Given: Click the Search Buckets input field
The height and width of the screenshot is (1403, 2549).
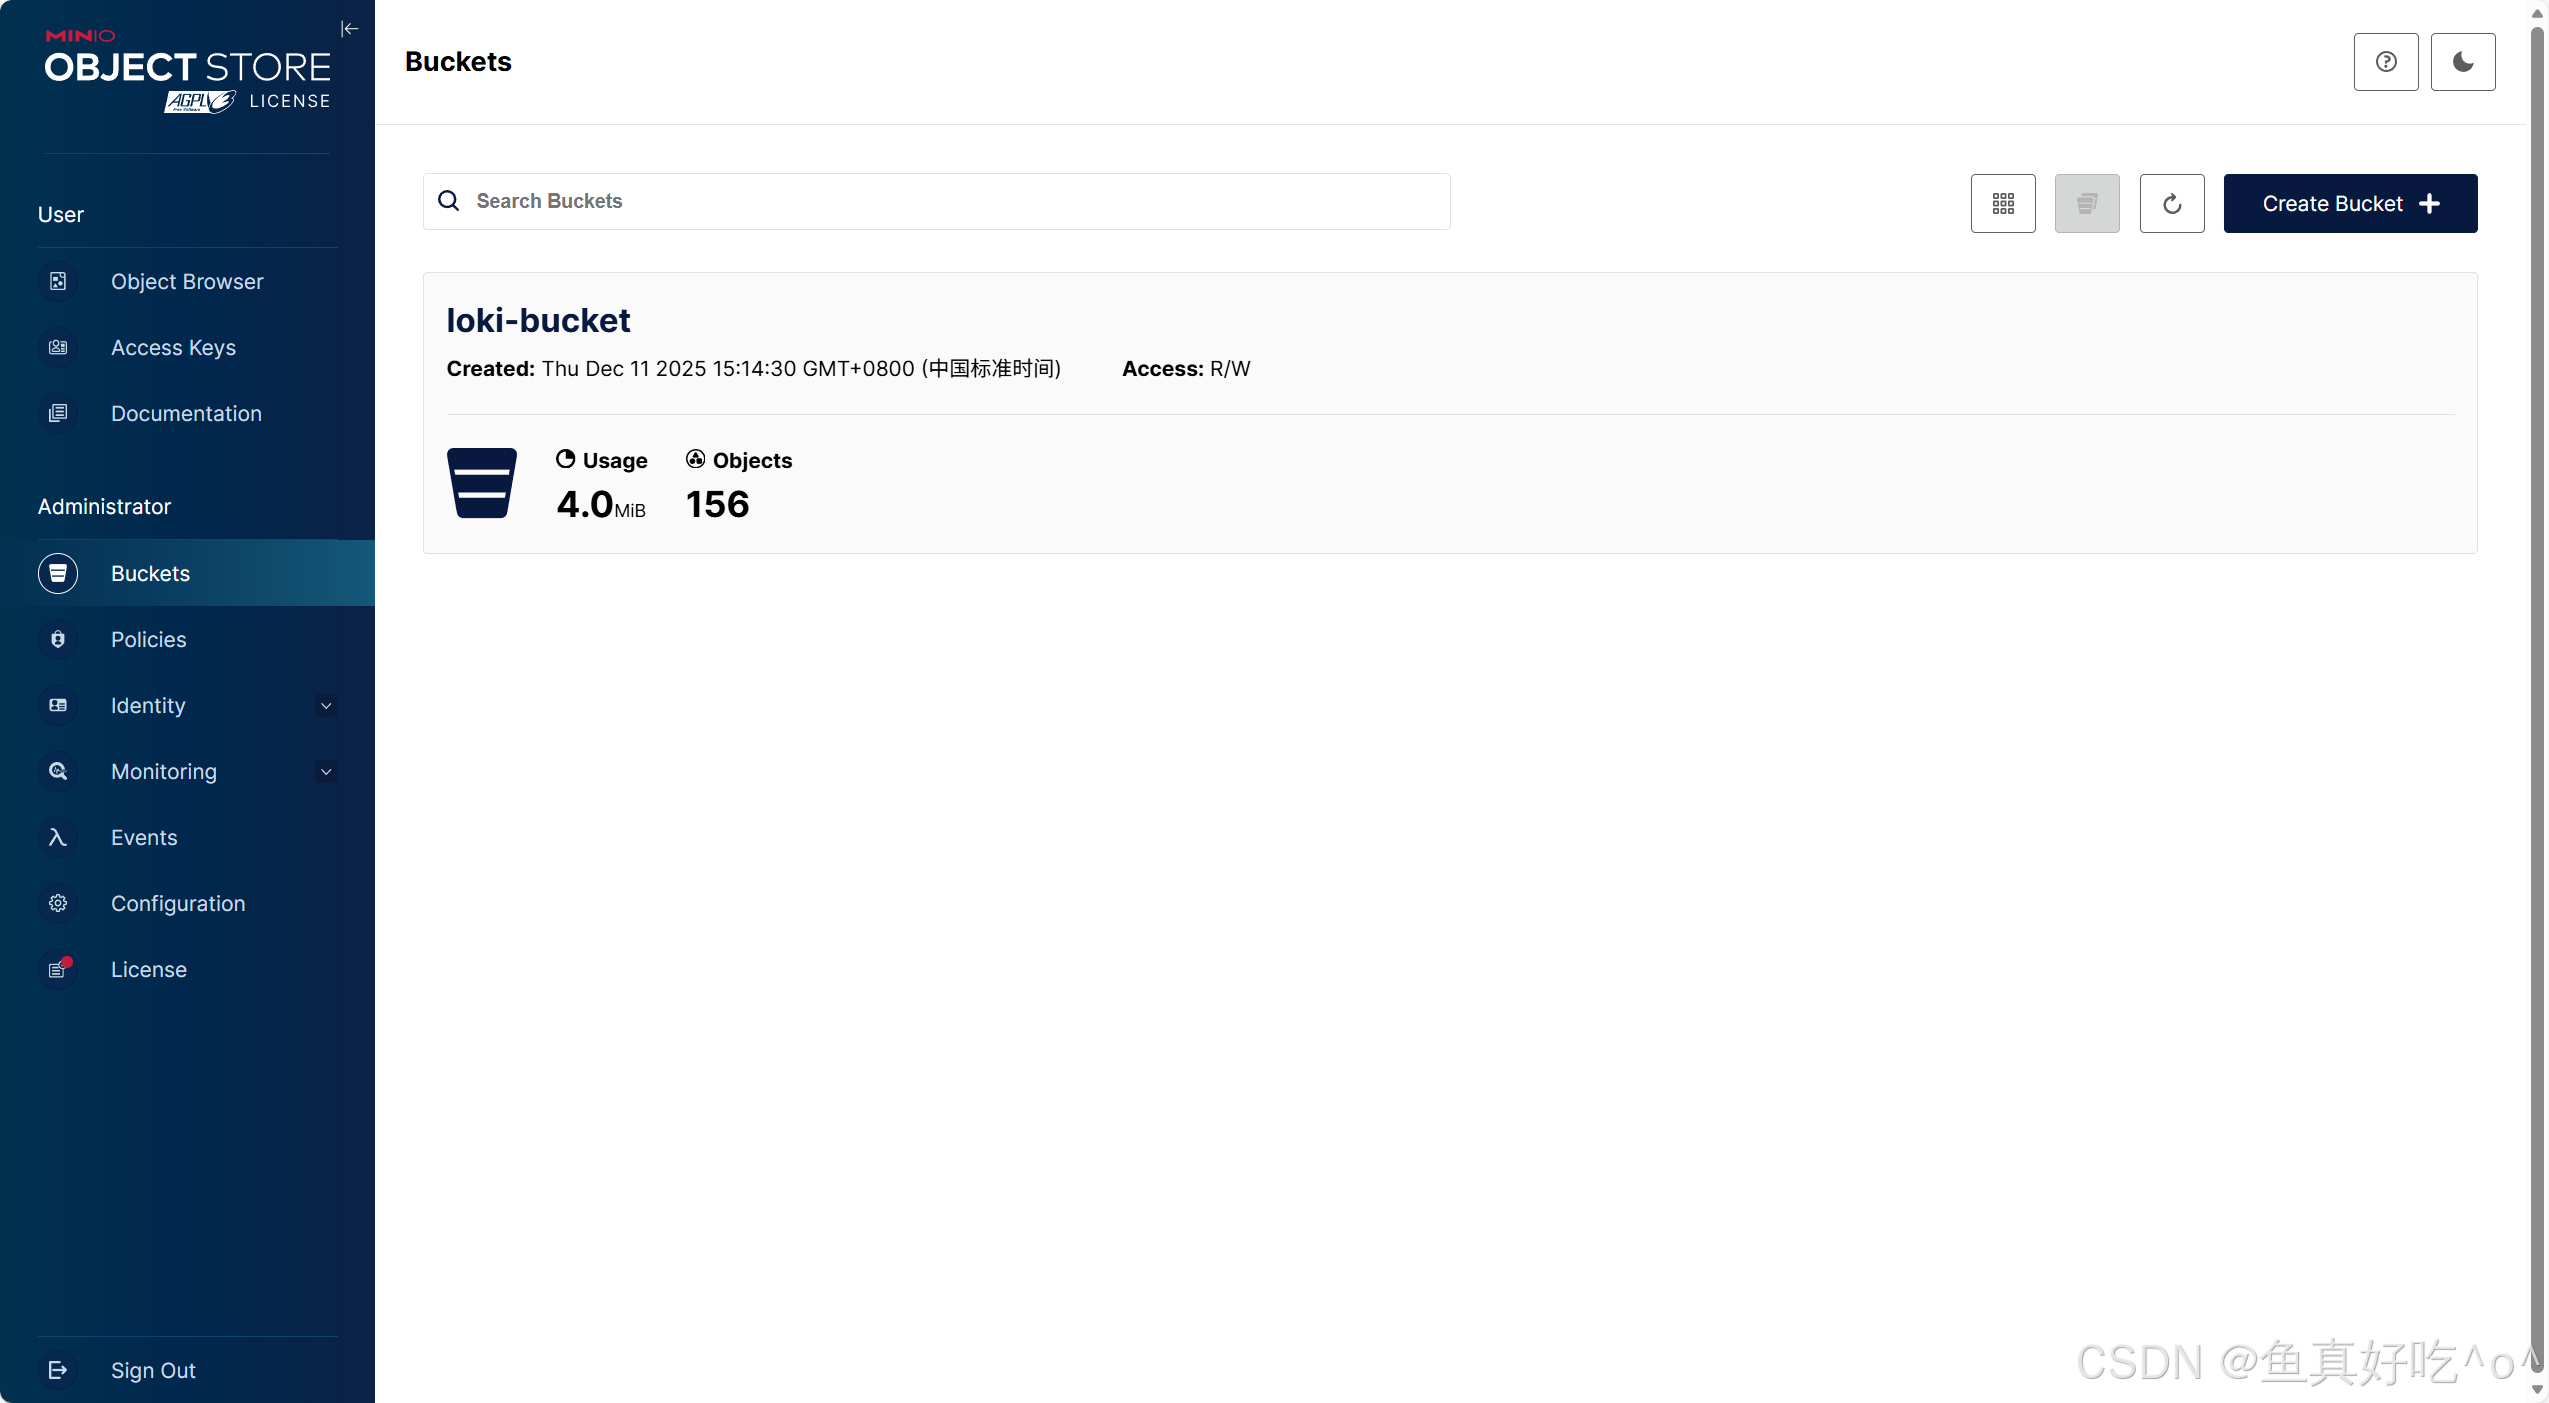Looking at the screenshot, I should pyautogui.click(x=936, y=201).
